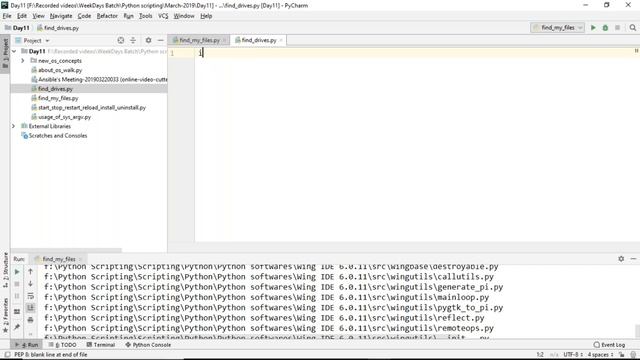Viewport: 640px width, 360px height.
Task: Print the Run console output
Action: [x=31, y=320]
